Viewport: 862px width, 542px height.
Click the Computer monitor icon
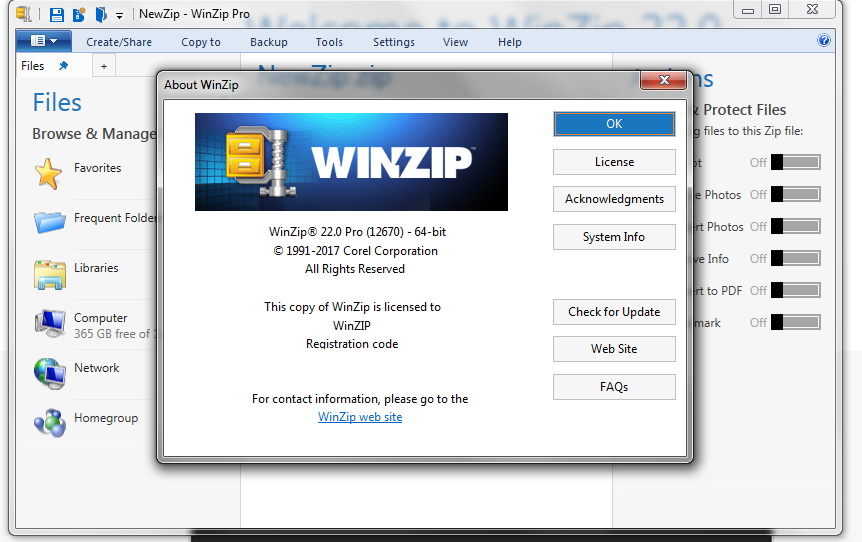point(49,323)
